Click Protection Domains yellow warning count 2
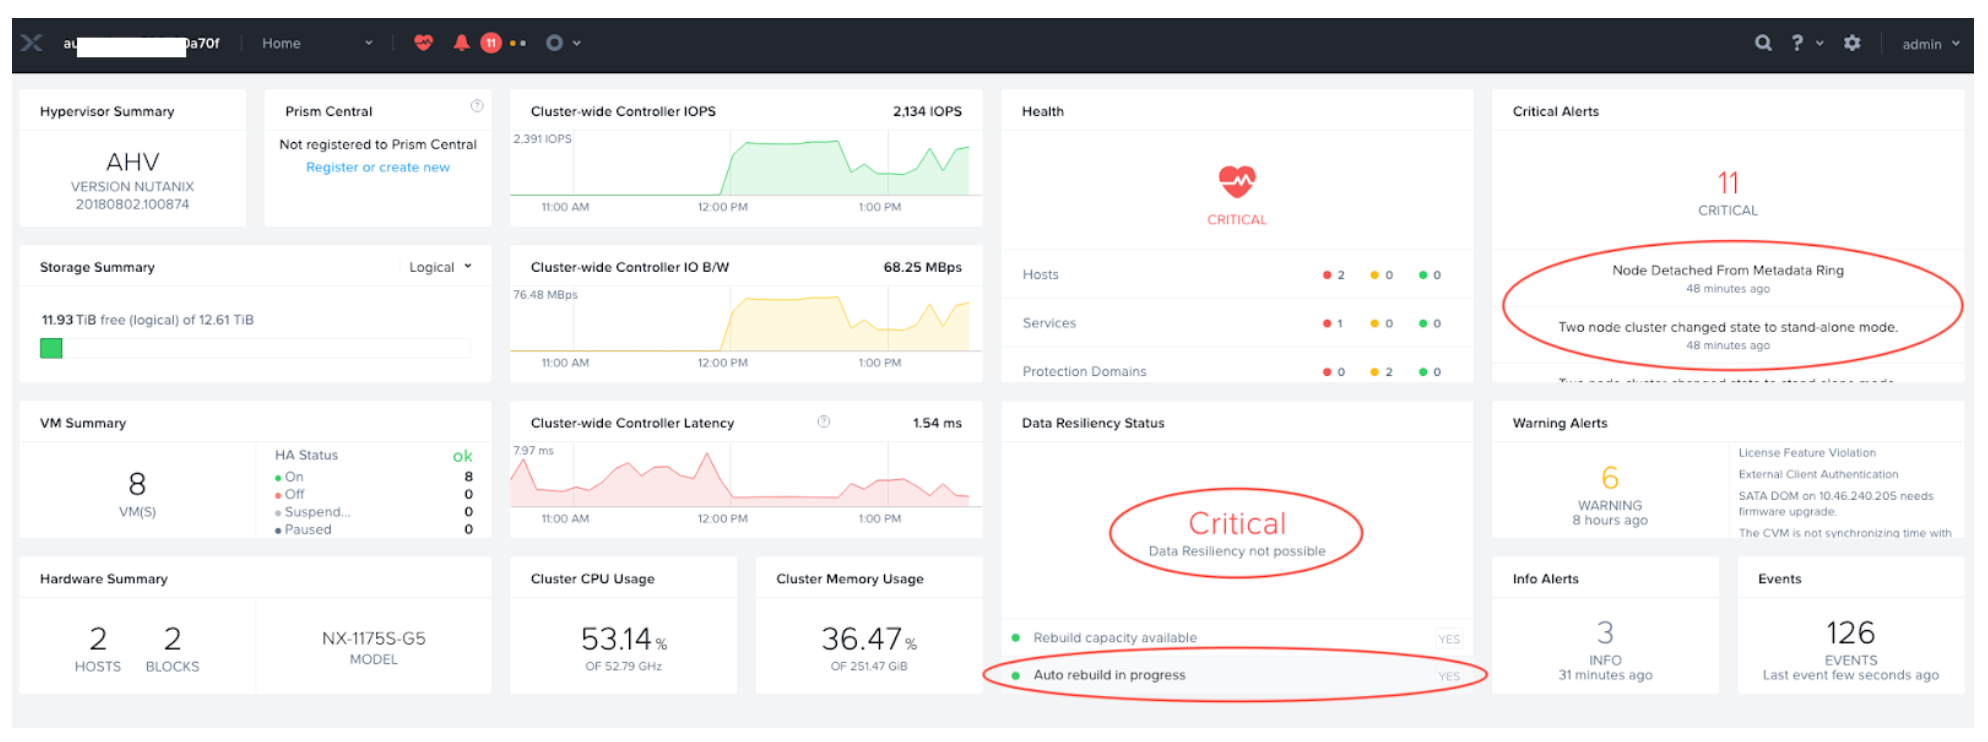The width and height of the screenshot is (1988, 742). [x=1381, y=372]
